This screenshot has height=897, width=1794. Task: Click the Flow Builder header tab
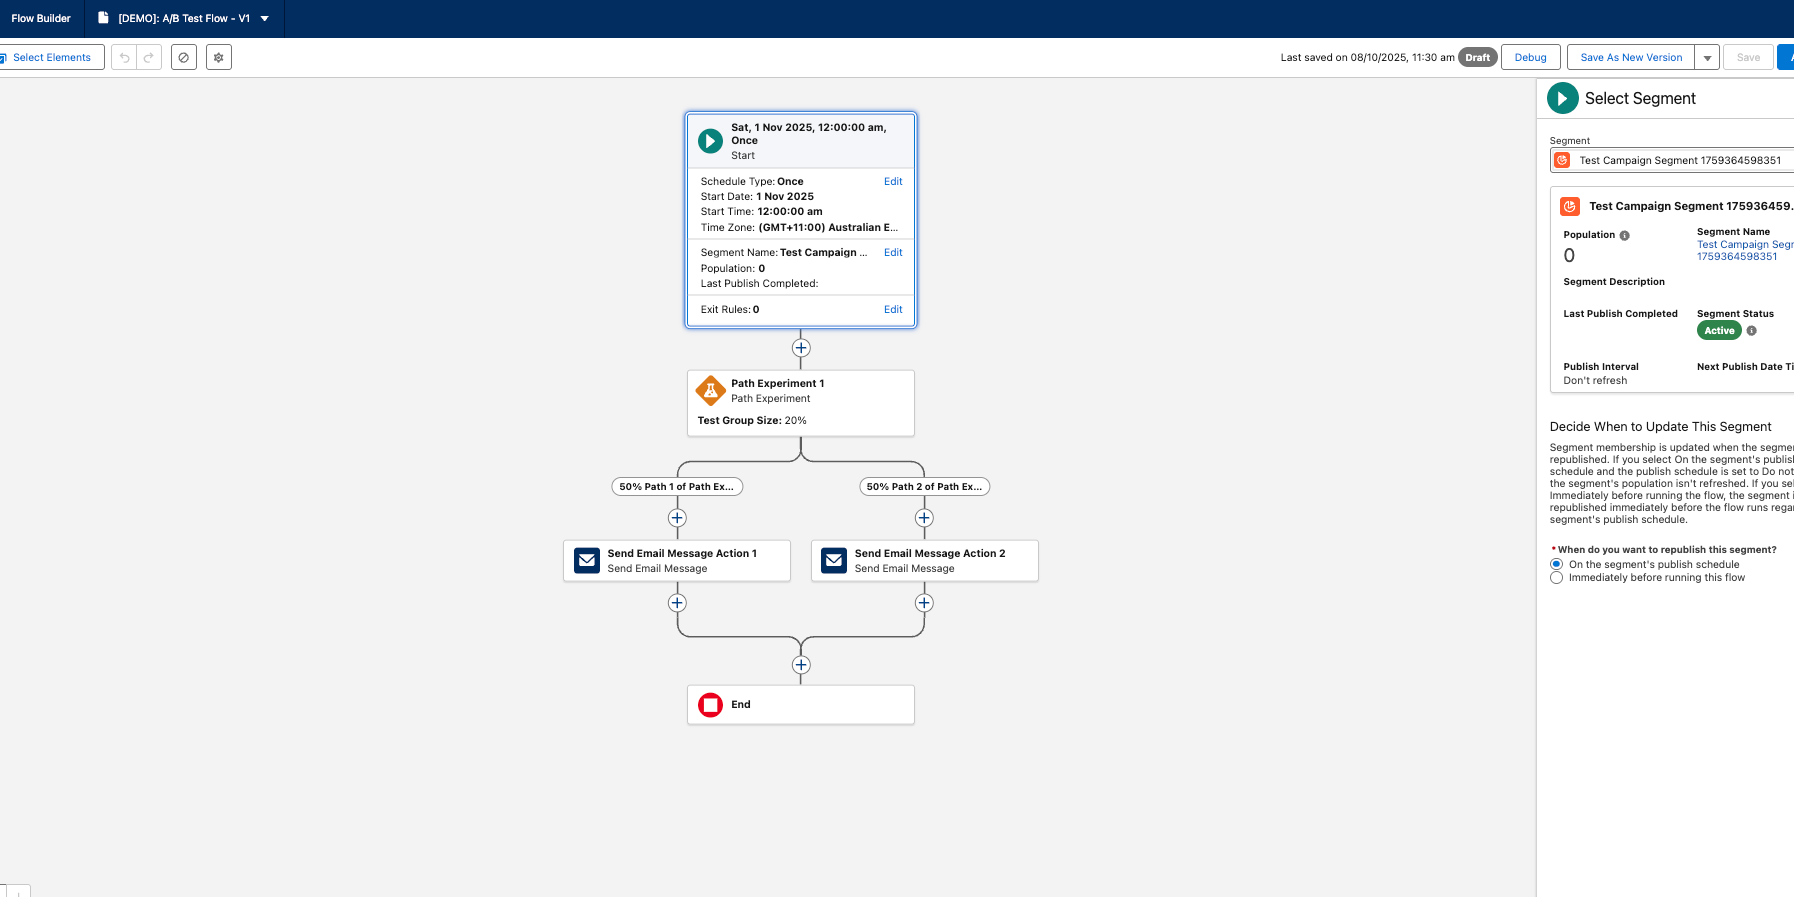41,19
